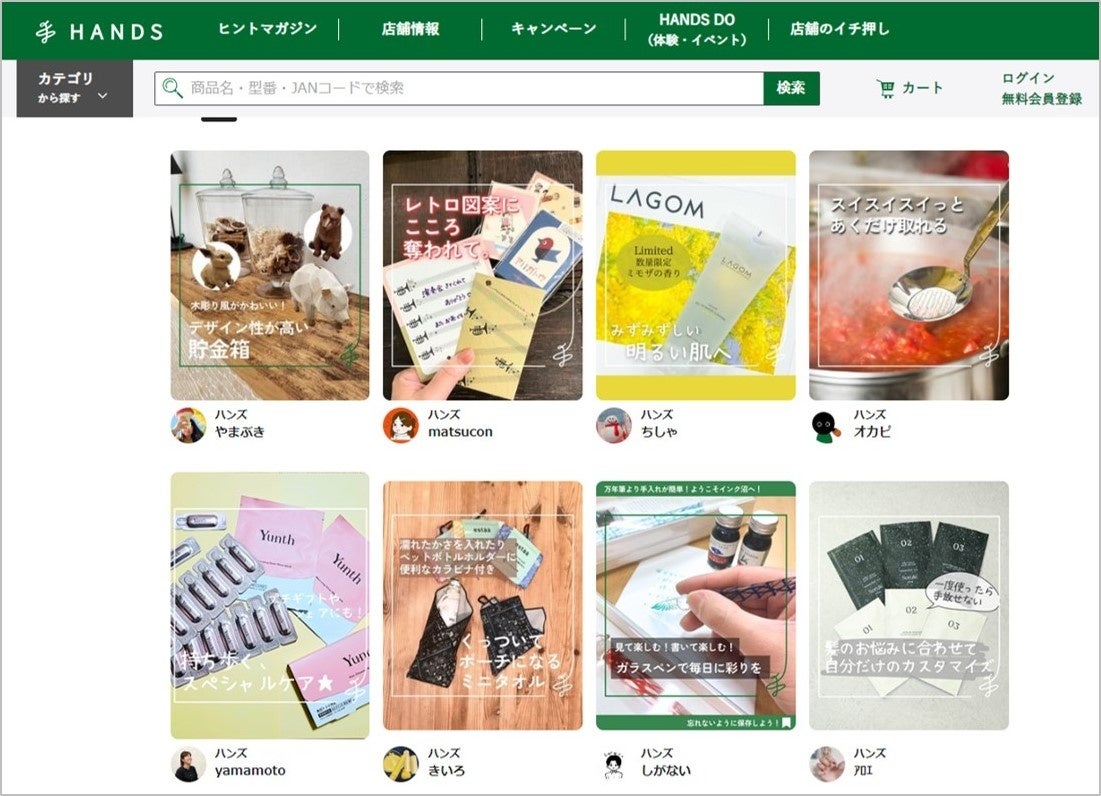1101x796 pixels.
Task: Go to キャンペーン page
Action: pyautogui.click(x=554, y=29)
